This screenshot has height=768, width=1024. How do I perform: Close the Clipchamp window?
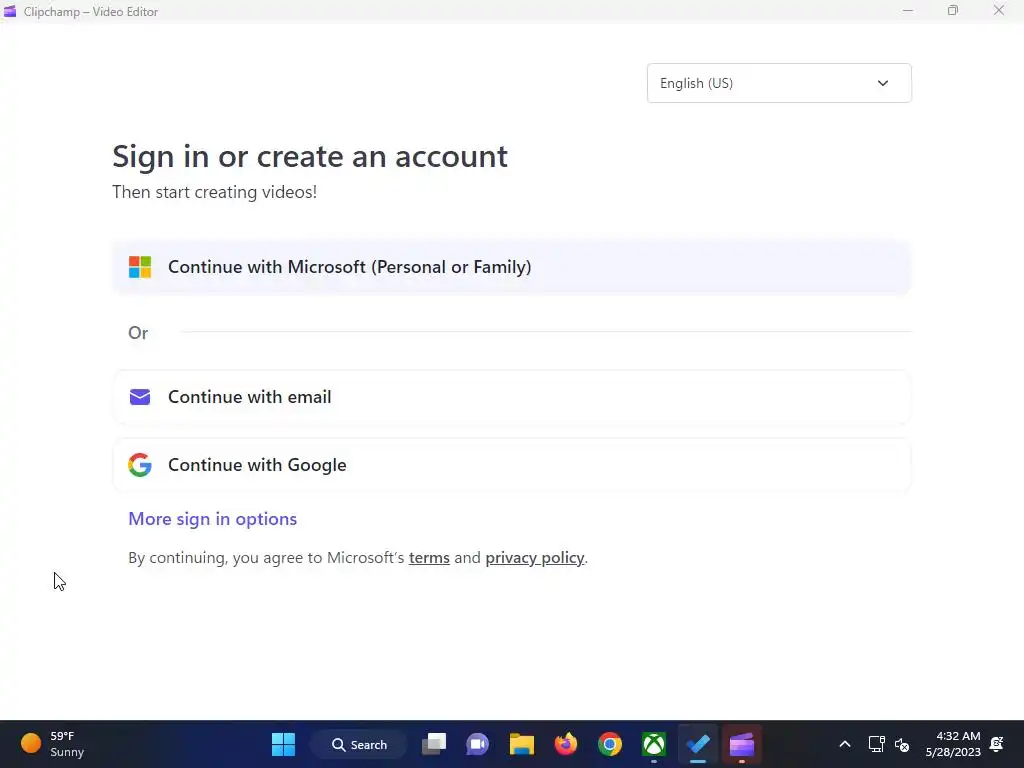tap(999, 10)
